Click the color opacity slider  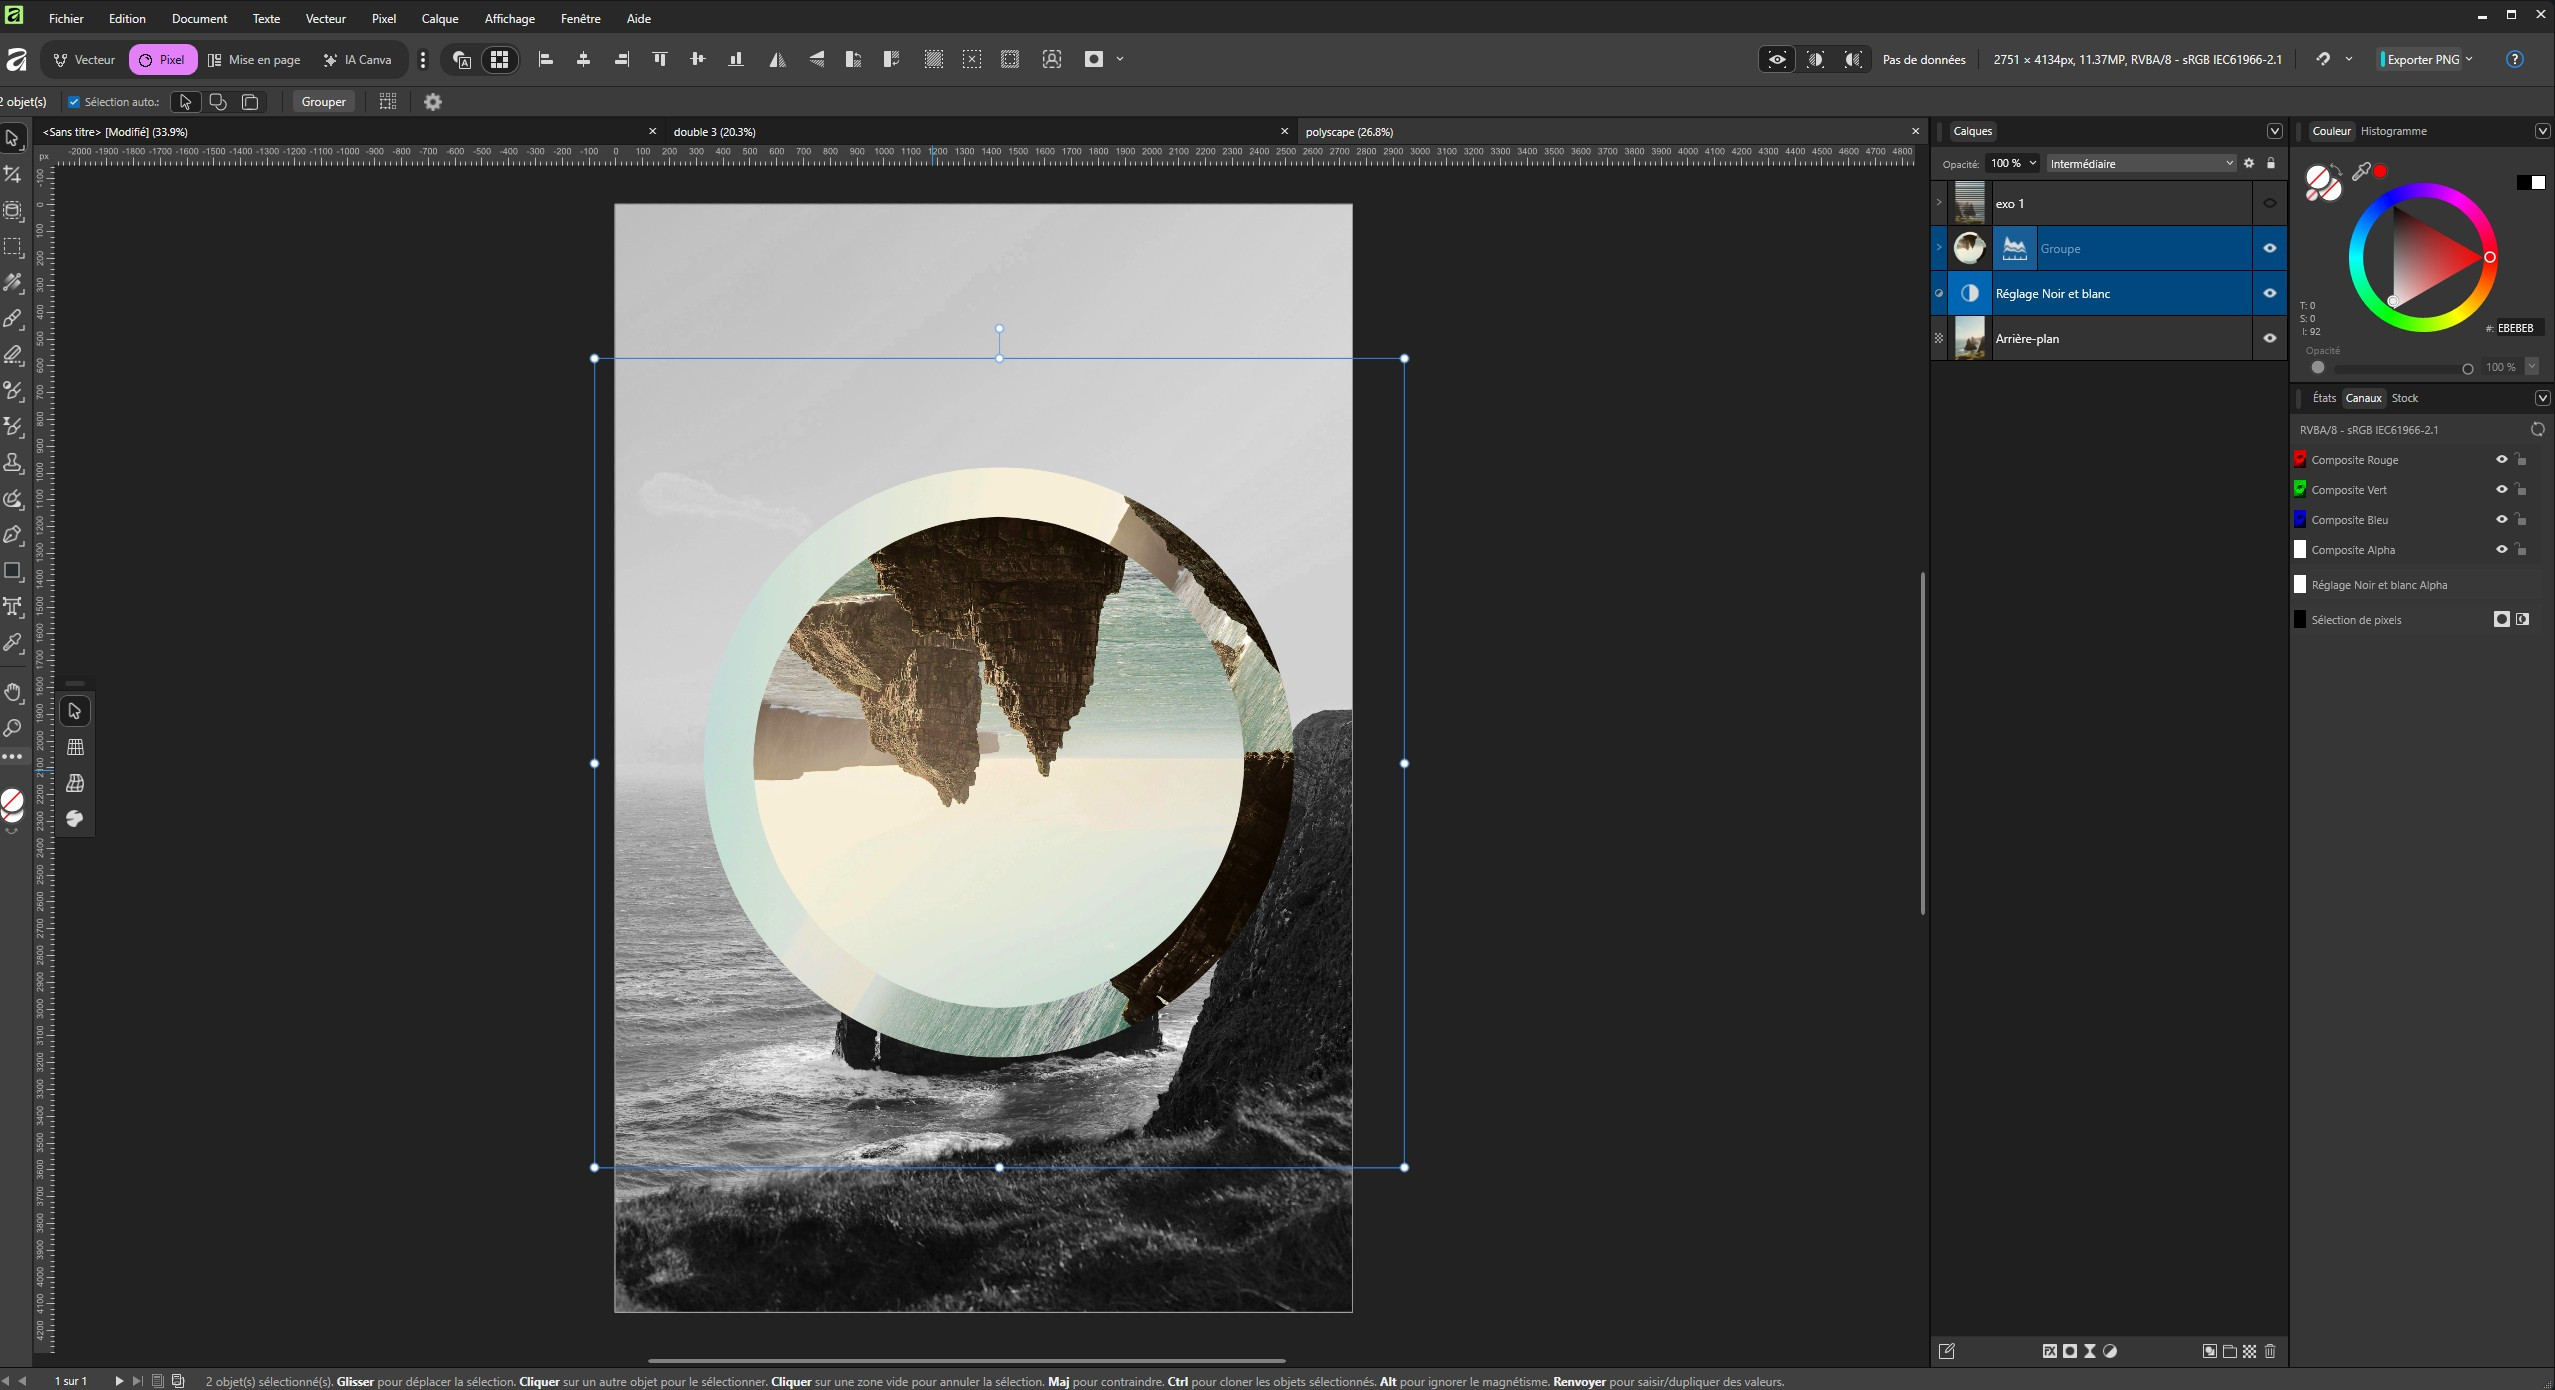[x=2400, y=368]
